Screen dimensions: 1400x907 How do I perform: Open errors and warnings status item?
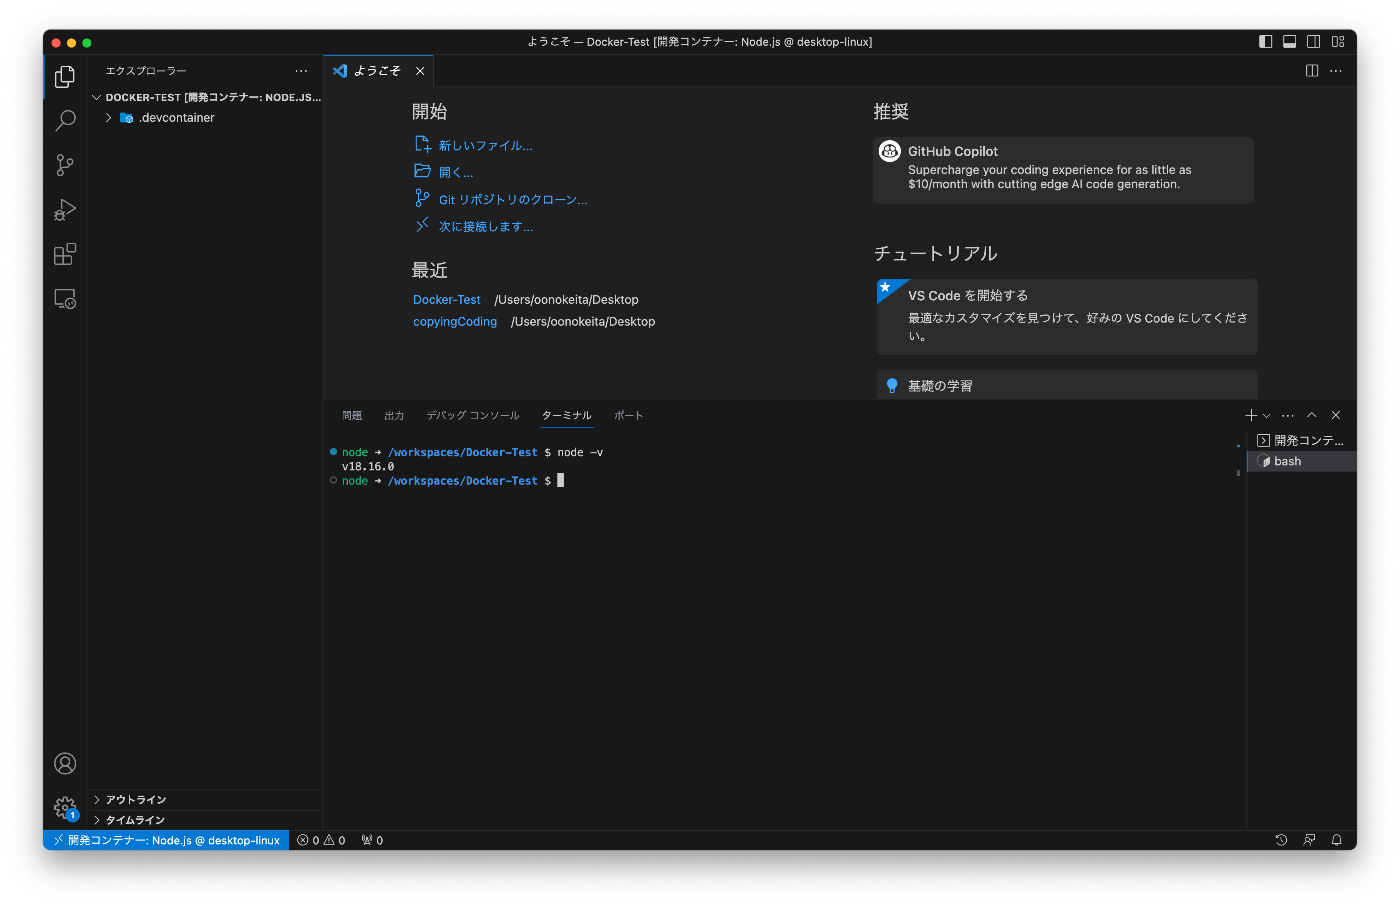[321, 840]
